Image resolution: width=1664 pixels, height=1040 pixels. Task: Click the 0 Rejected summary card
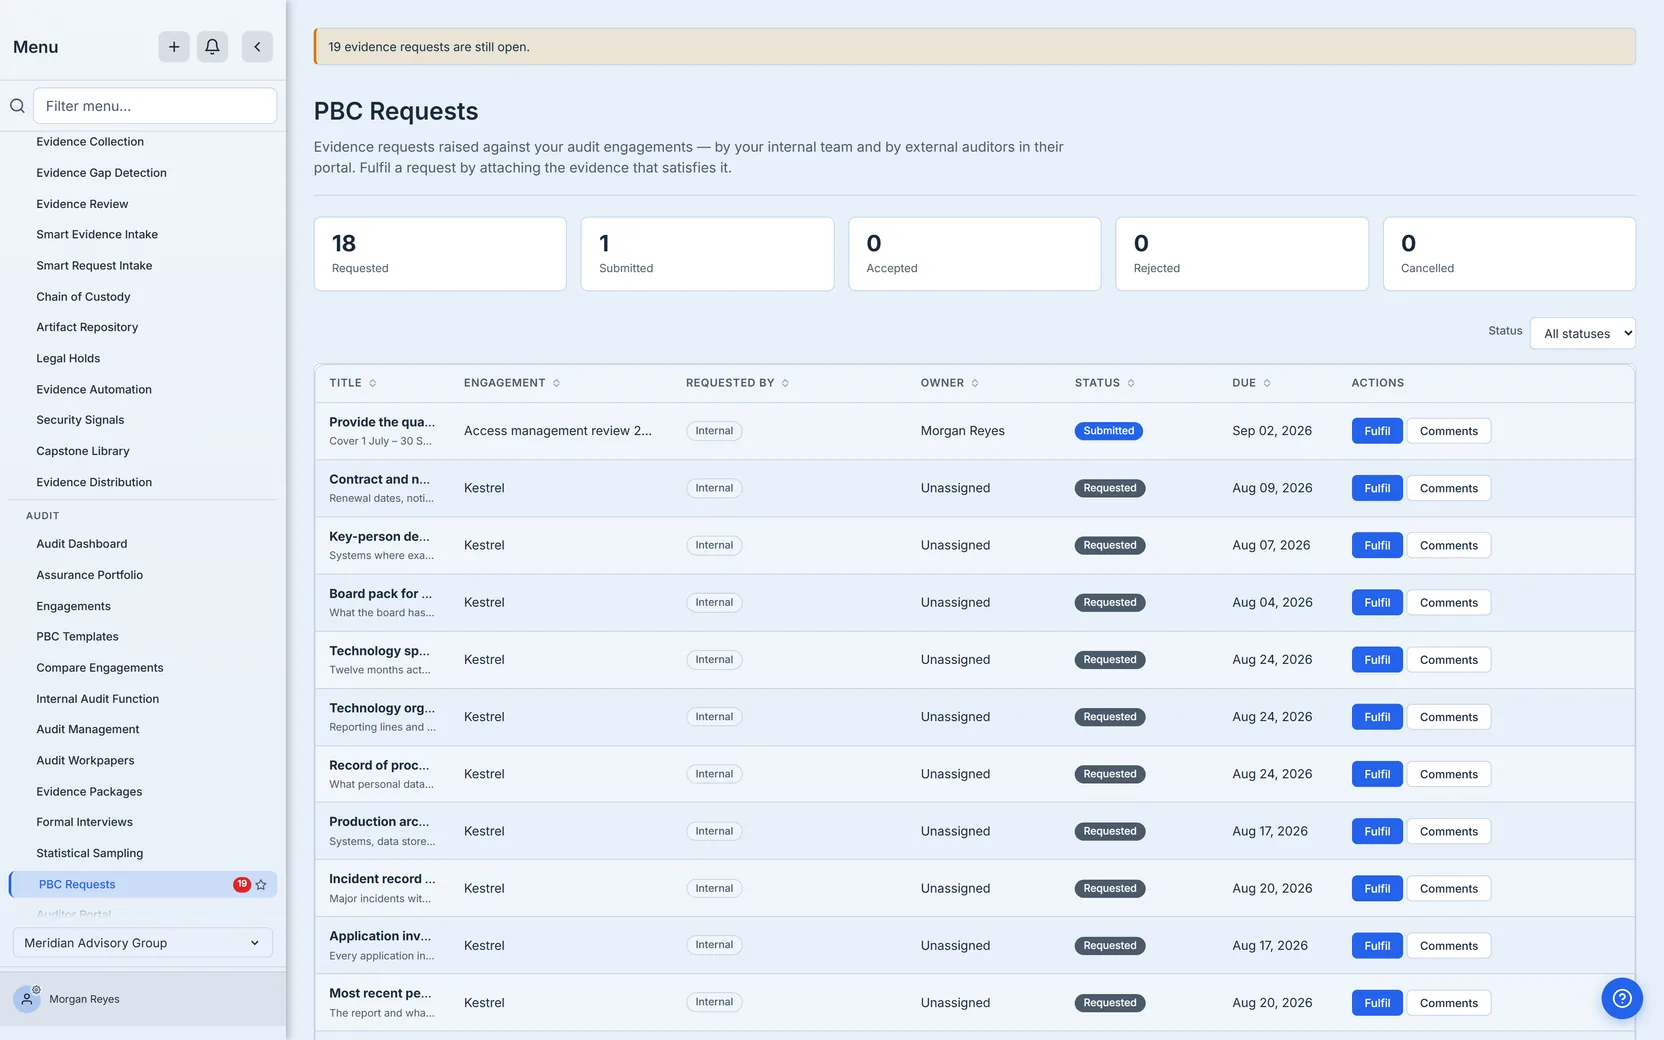coord(1242,254)
